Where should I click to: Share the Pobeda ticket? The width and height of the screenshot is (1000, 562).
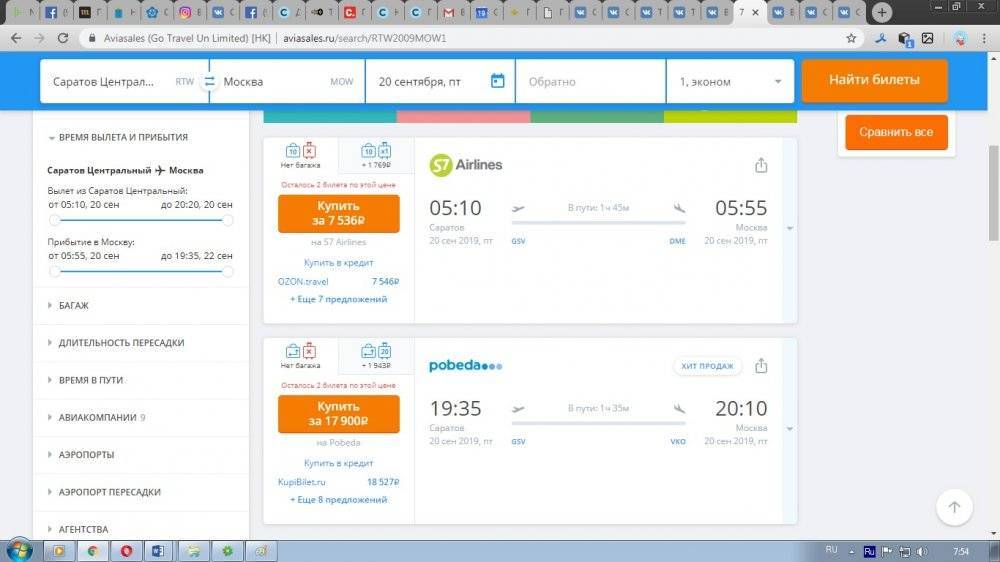[x=761, y=366]
